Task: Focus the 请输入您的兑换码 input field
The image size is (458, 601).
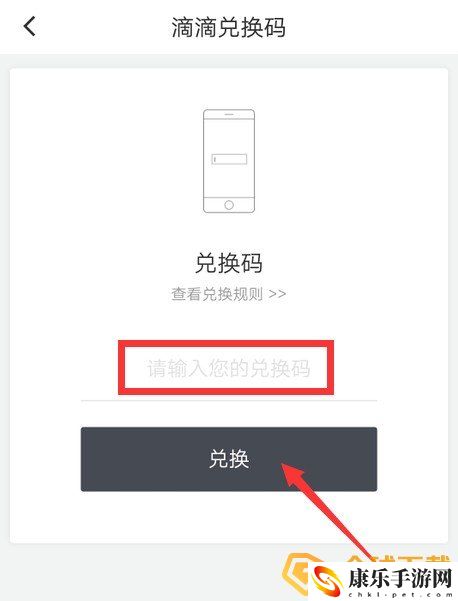Action: tap(229, 368)
